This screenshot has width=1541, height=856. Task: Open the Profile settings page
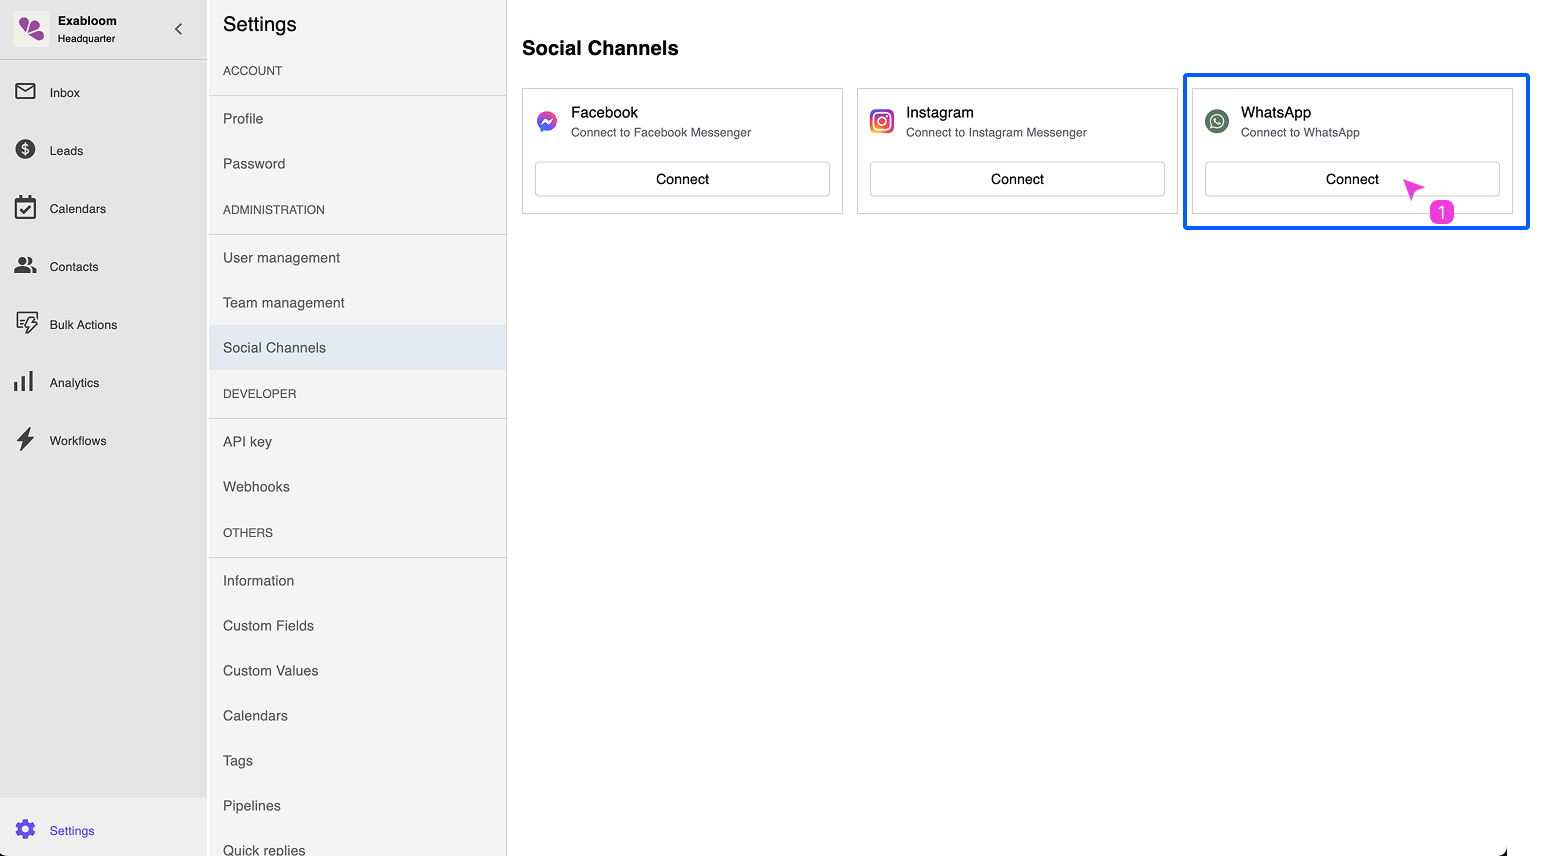(x=242, y=118)
